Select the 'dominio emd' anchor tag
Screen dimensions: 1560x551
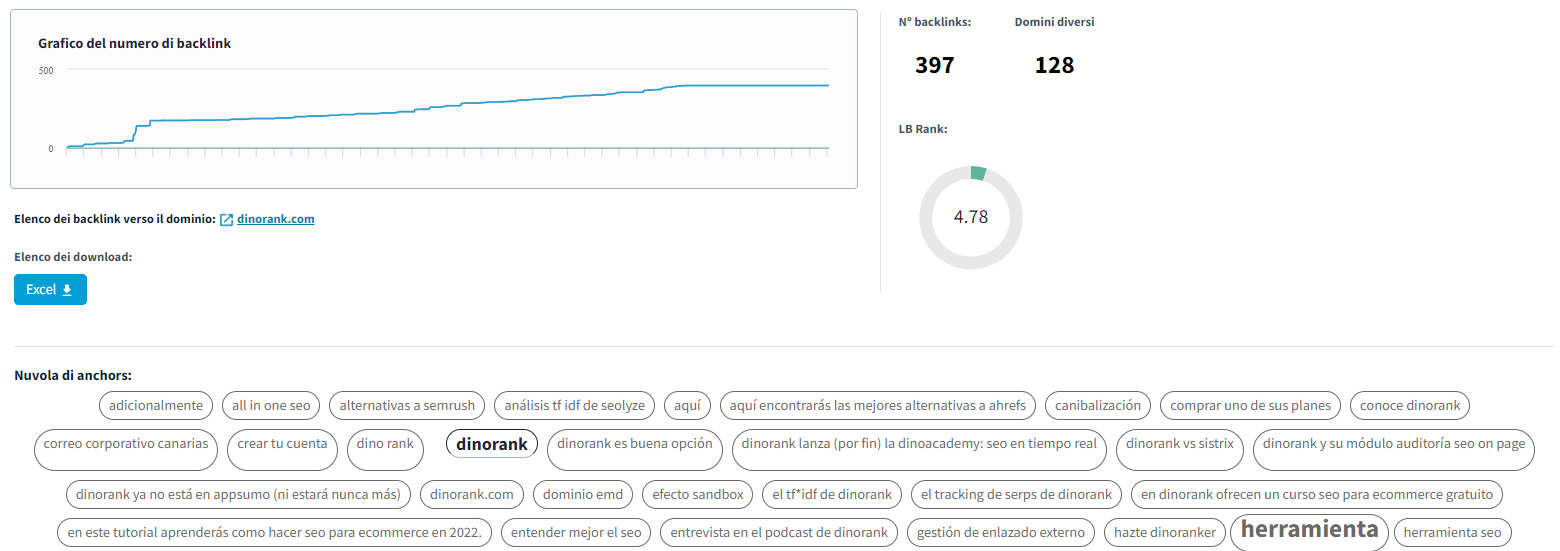pos(583,494)
